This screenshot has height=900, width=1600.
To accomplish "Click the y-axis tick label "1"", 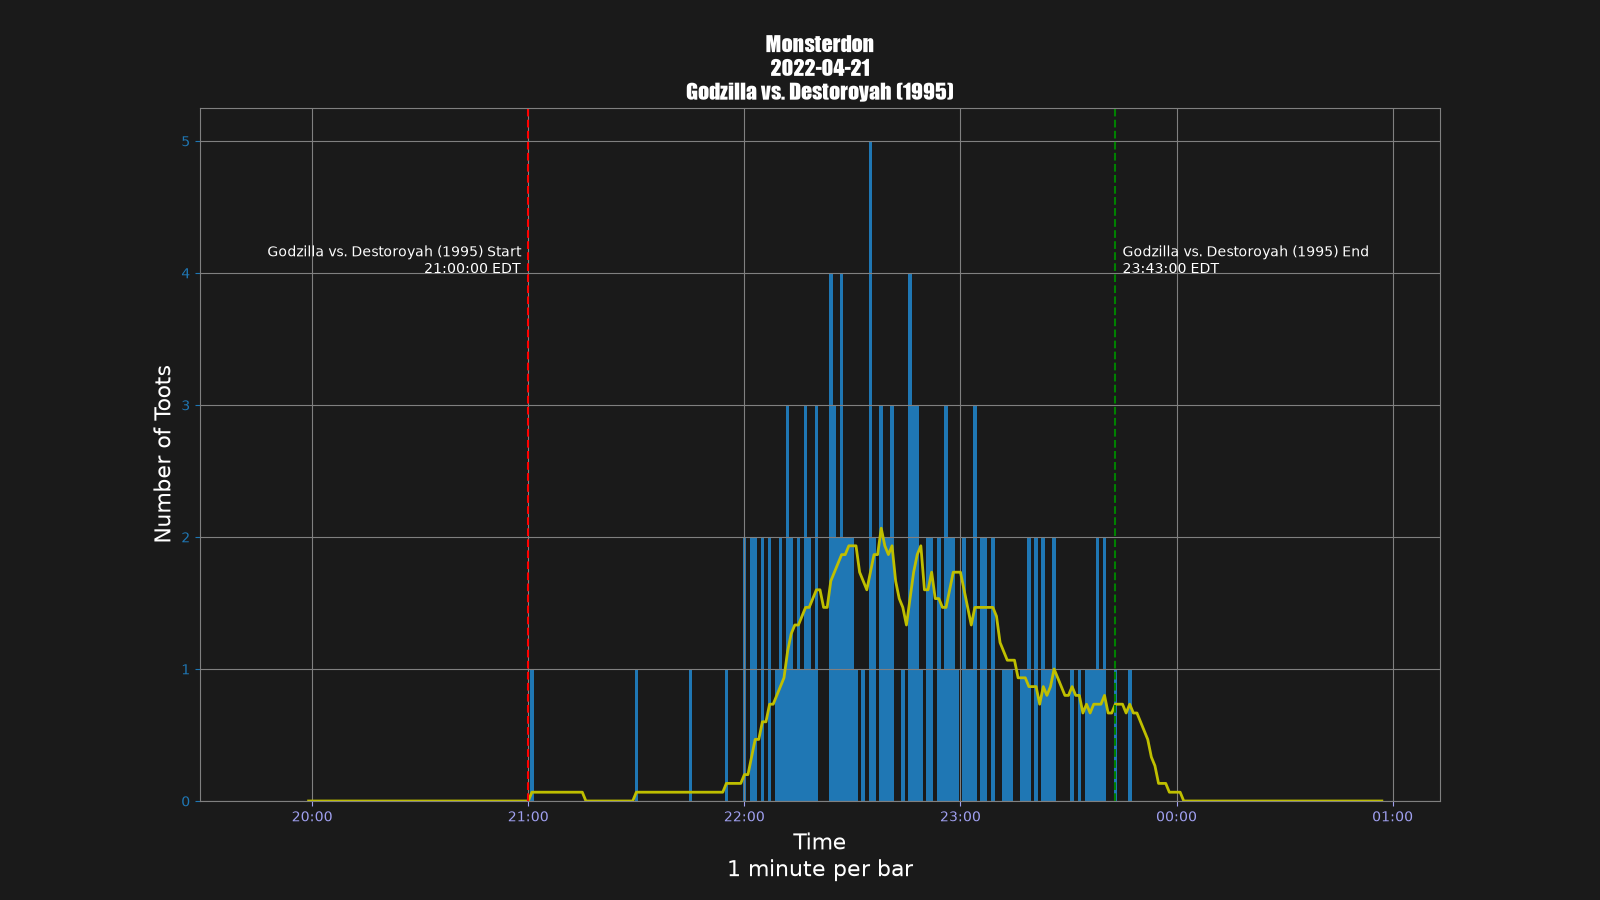I will 185,670.
